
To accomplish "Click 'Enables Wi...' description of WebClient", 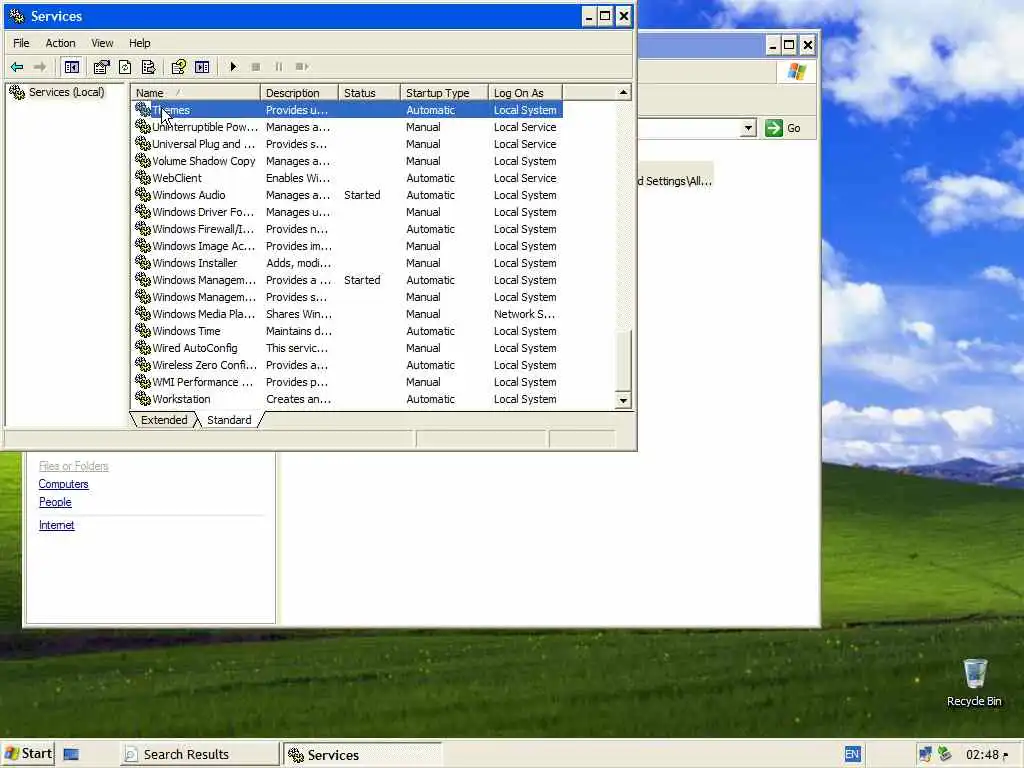I will 298,178.
